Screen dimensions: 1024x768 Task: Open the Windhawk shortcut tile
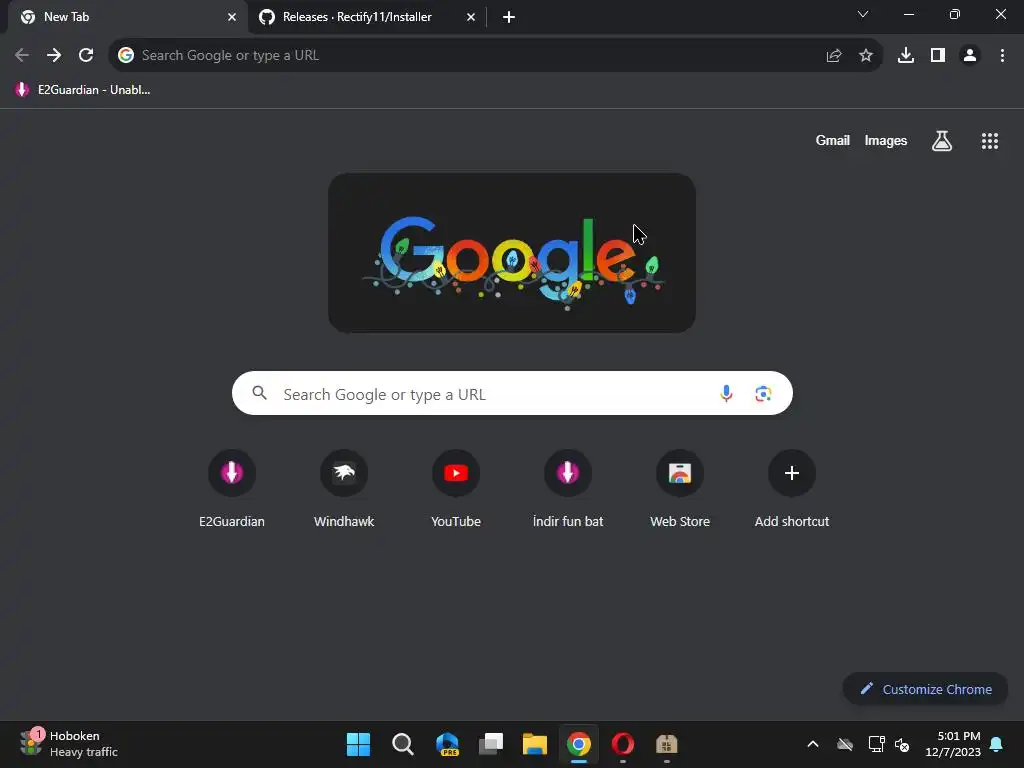coord(344,490)
